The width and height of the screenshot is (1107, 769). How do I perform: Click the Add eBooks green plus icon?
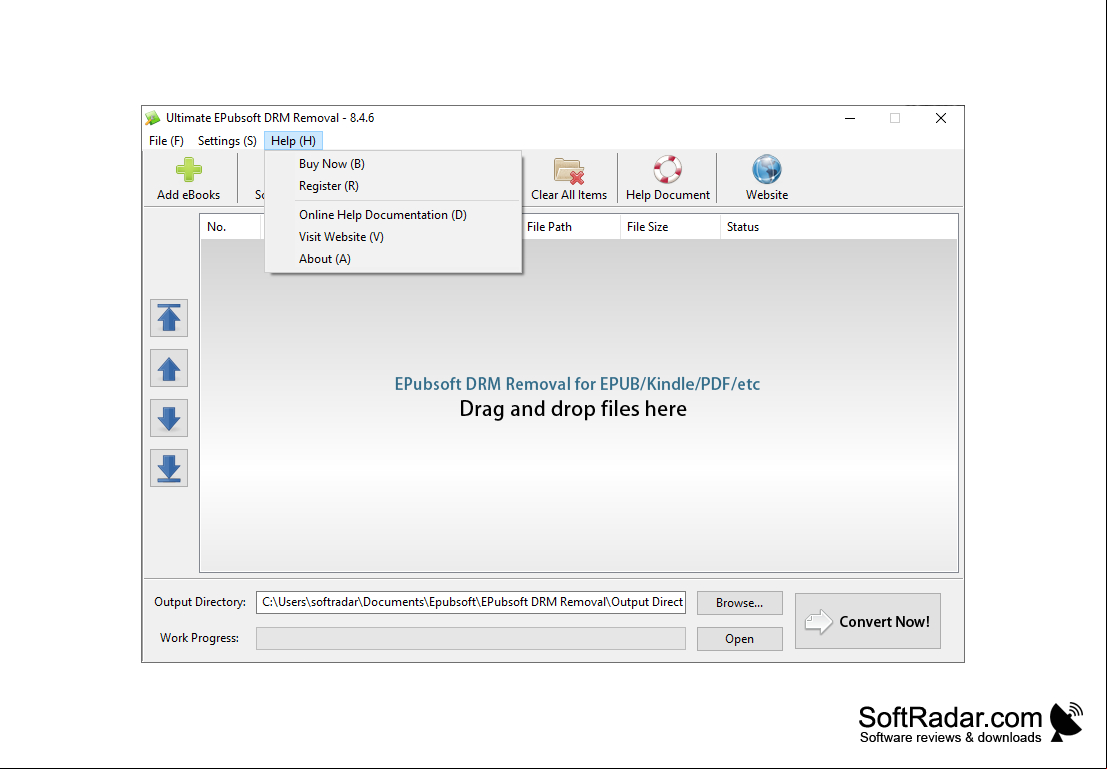click(x=189, y=169)
